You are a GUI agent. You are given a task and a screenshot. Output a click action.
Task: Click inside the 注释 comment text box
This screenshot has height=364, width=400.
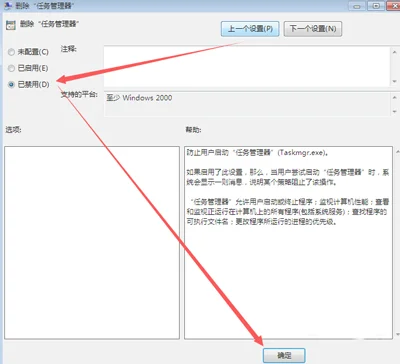247,67
